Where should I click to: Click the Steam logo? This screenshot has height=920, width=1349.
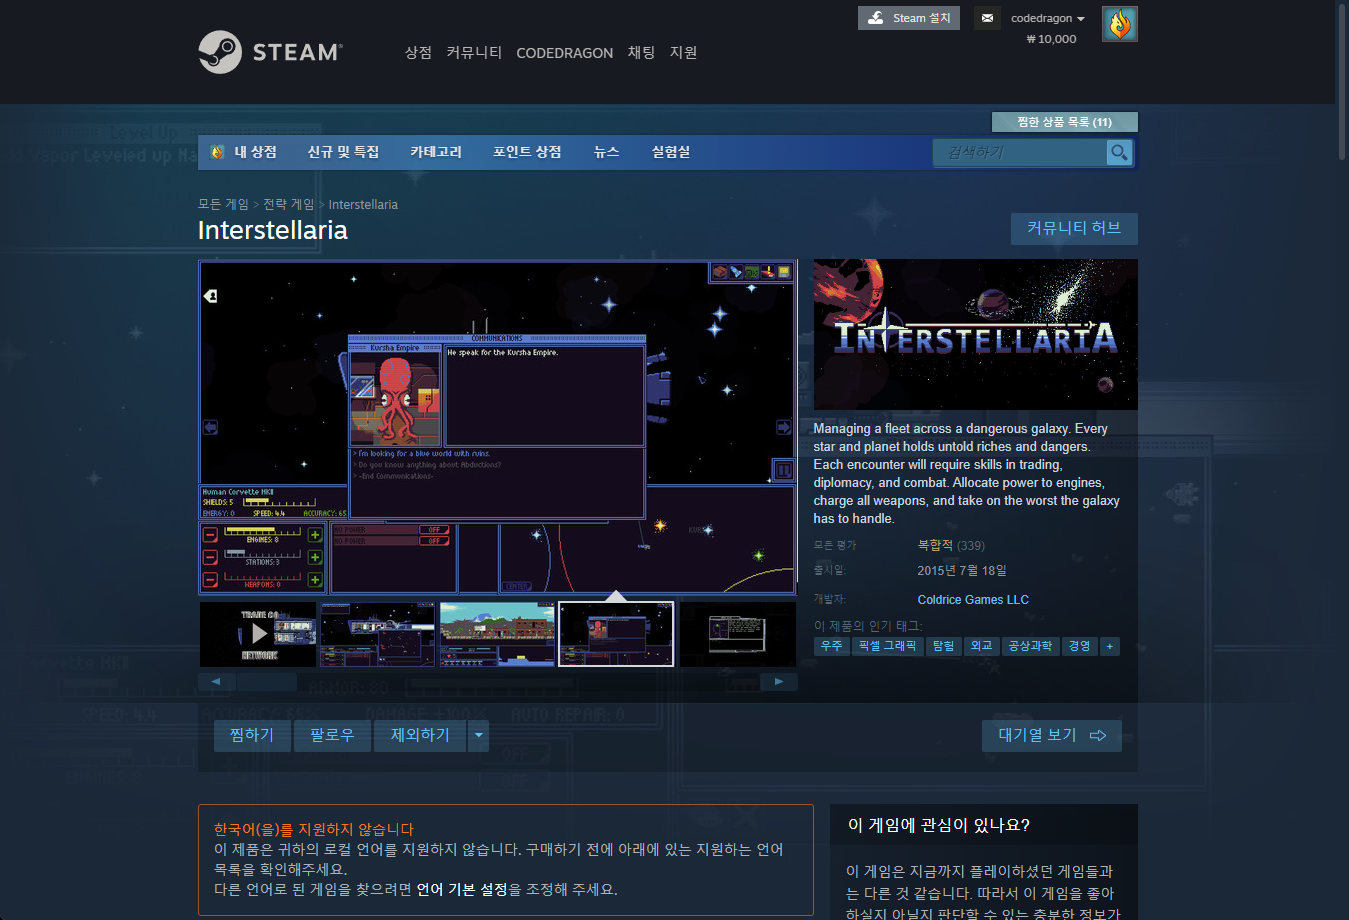[x=270, y=52]
